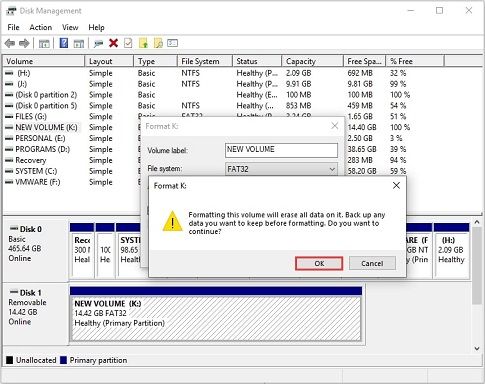Click the blue Primary partition legend swatch
The height and width of the screenshot is (384, 485).
pos(63,360)
